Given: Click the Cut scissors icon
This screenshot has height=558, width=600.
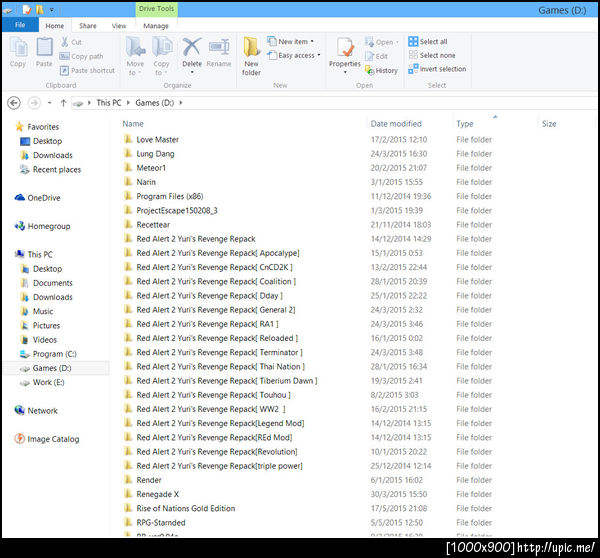Looking at the screenshot, I should (x=65, y=42).
